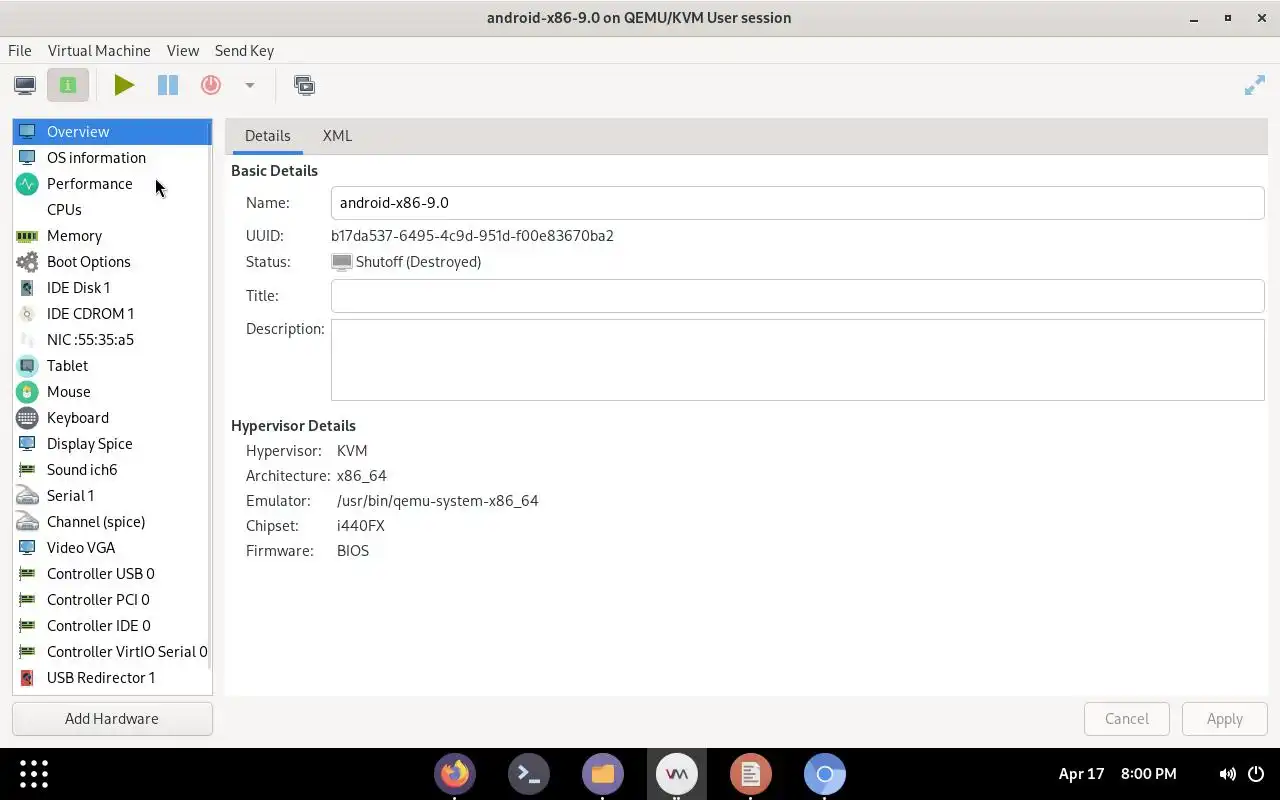Open the File menu
Image resolution: width=1280 pixels, height=800 pixels.
pos(19,50)
